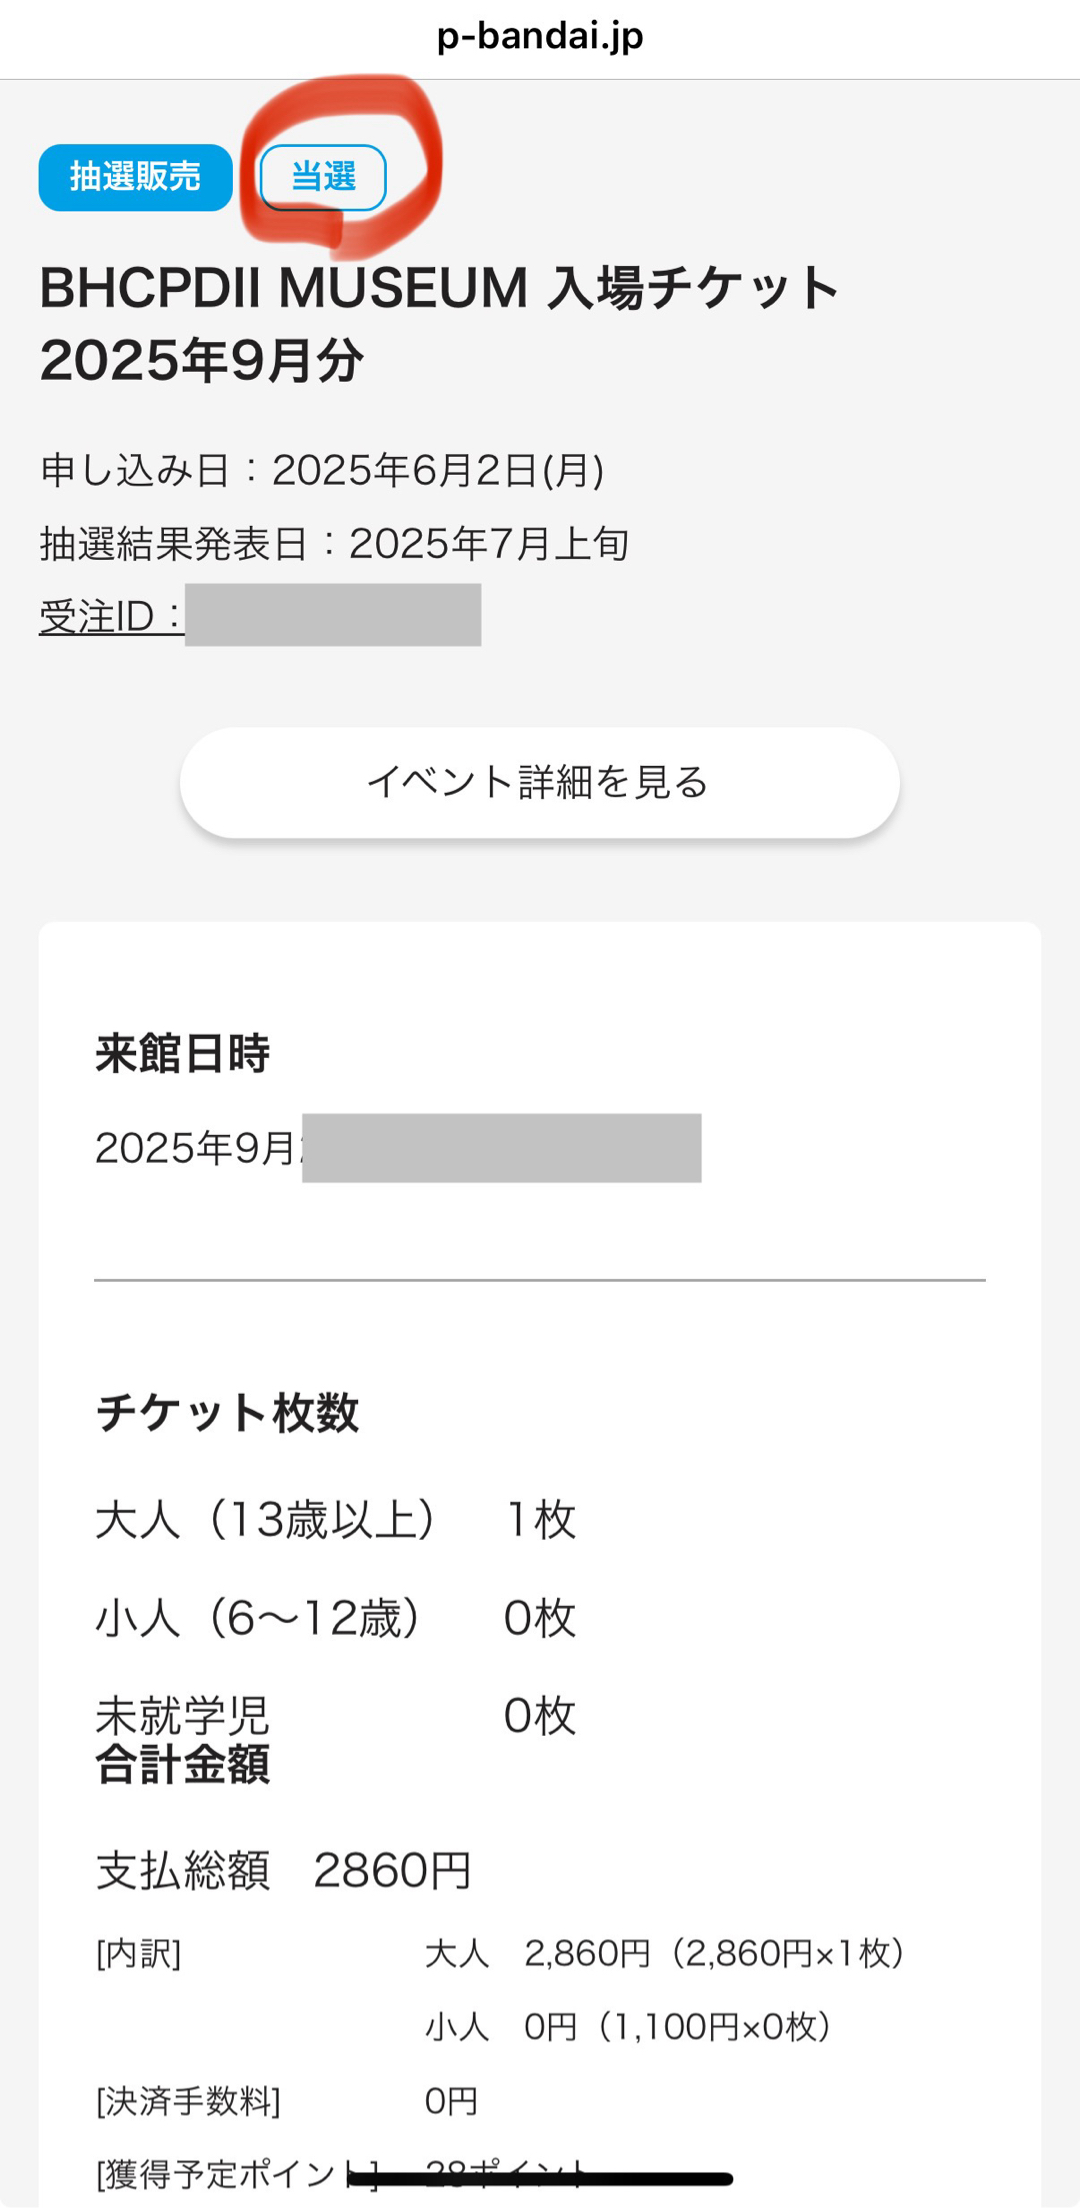Click the 小人(6〜12歳) ticket label

coord(258,1617)
